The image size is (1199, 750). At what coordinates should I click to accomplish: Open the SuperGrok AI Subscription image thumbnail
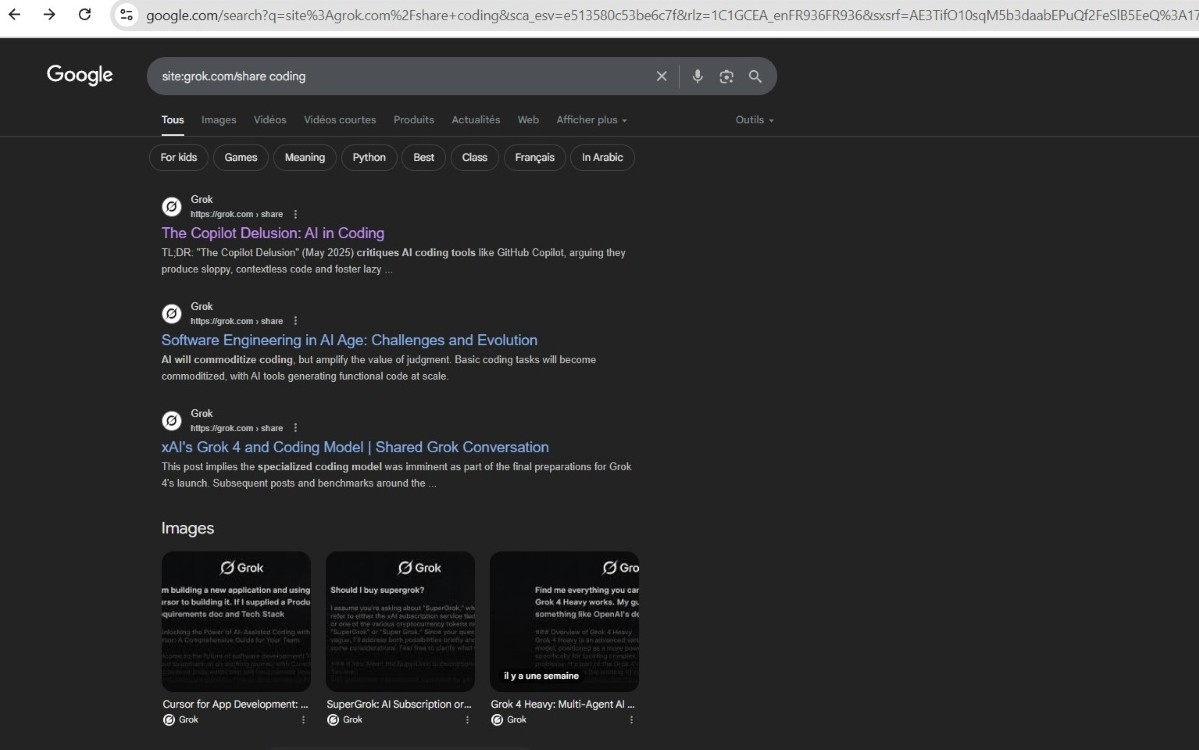point(400,621)
